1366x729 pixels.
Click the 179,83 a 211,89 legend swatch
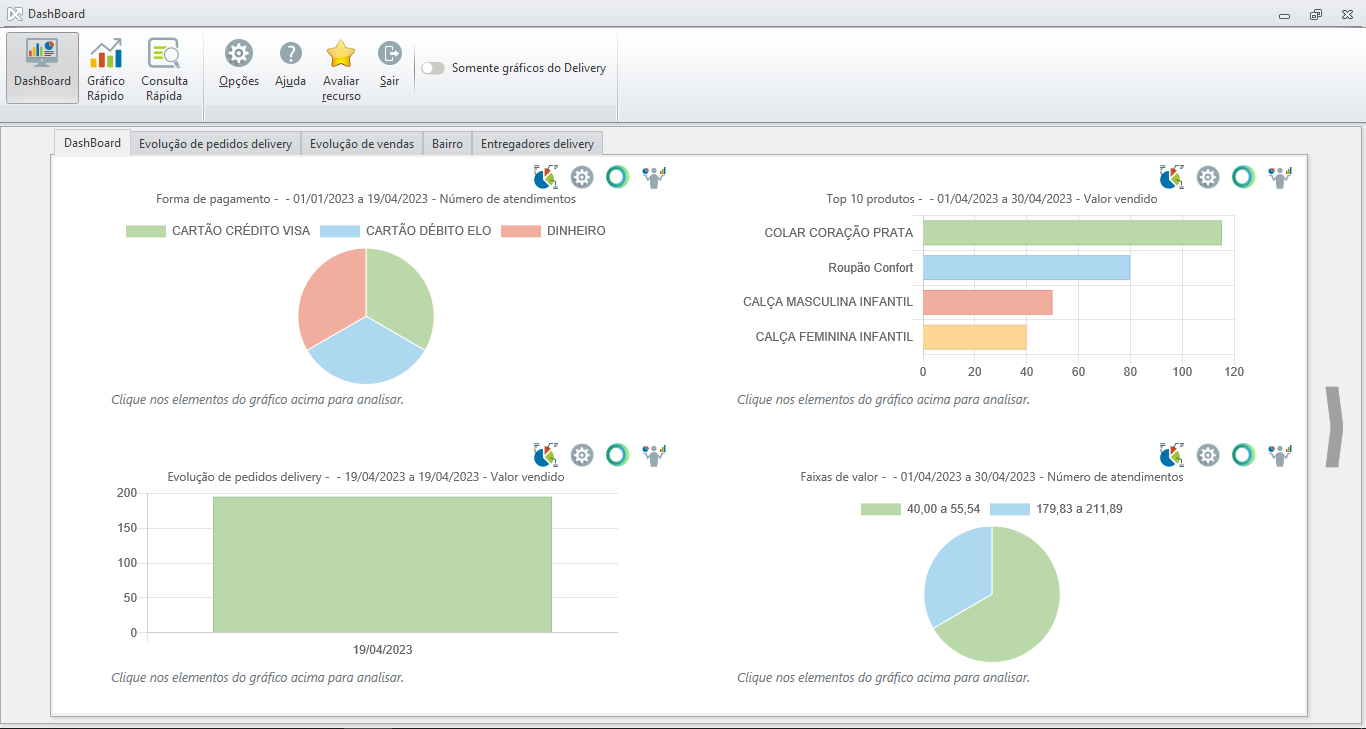(1009, 509)
